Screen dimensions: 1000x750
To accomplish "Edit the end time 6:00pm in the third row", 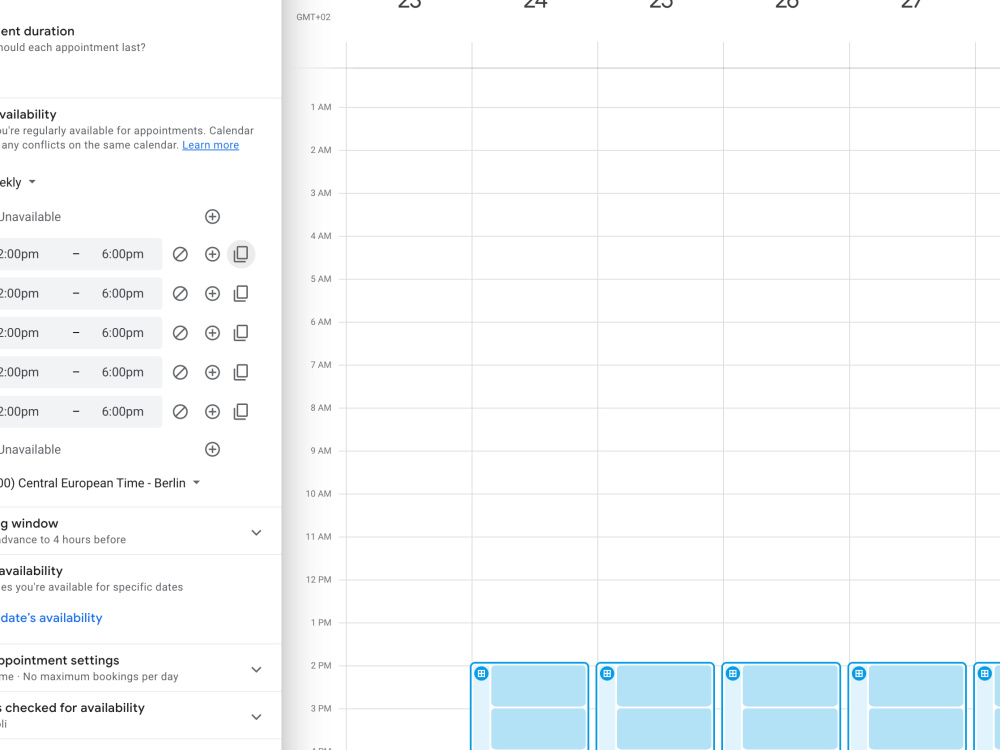I will pos(122,333).
